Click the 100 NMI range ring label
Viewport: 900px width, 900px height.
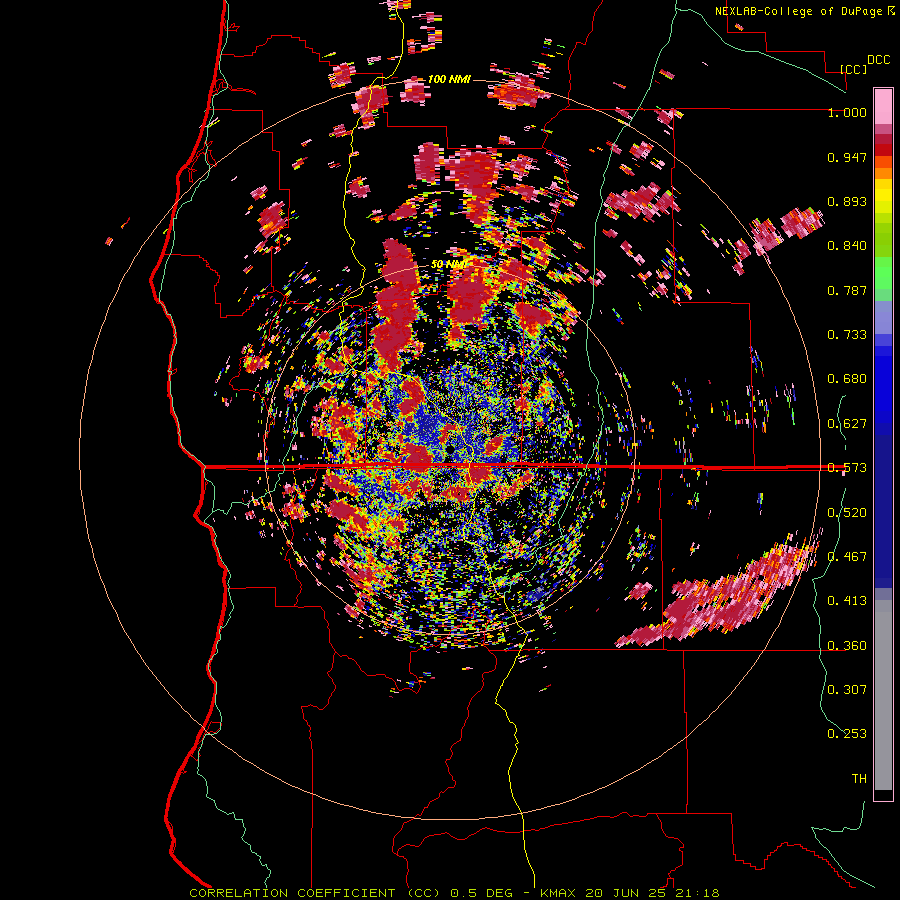(449, 79)
